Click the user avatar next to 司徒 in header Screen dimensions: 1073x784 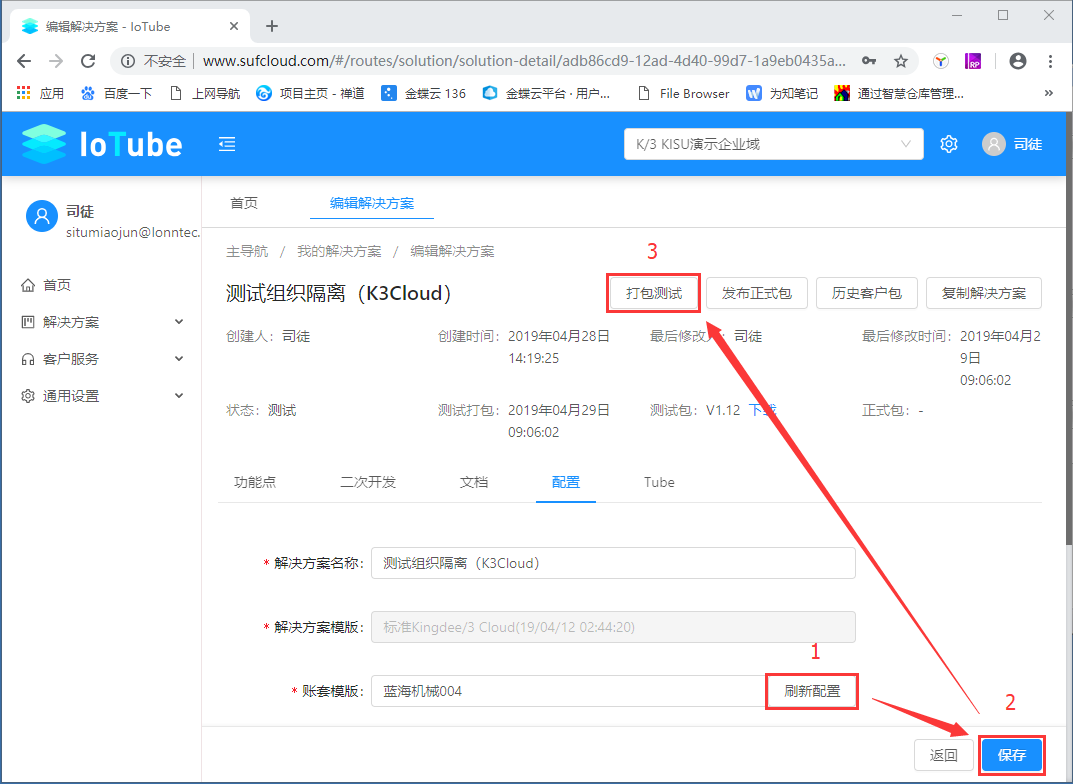tap(994, 144)
